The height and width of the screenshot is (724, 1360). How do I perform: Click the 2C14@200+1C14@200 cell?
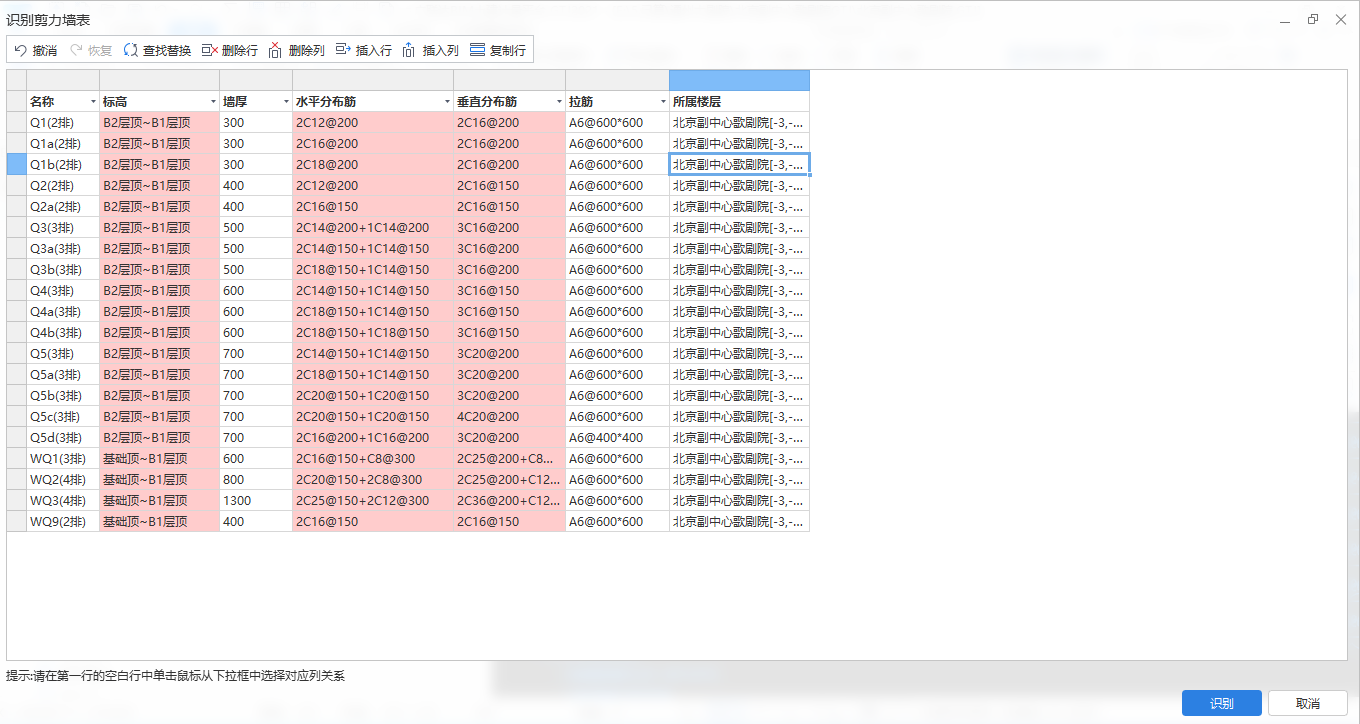tap(373, 228)
